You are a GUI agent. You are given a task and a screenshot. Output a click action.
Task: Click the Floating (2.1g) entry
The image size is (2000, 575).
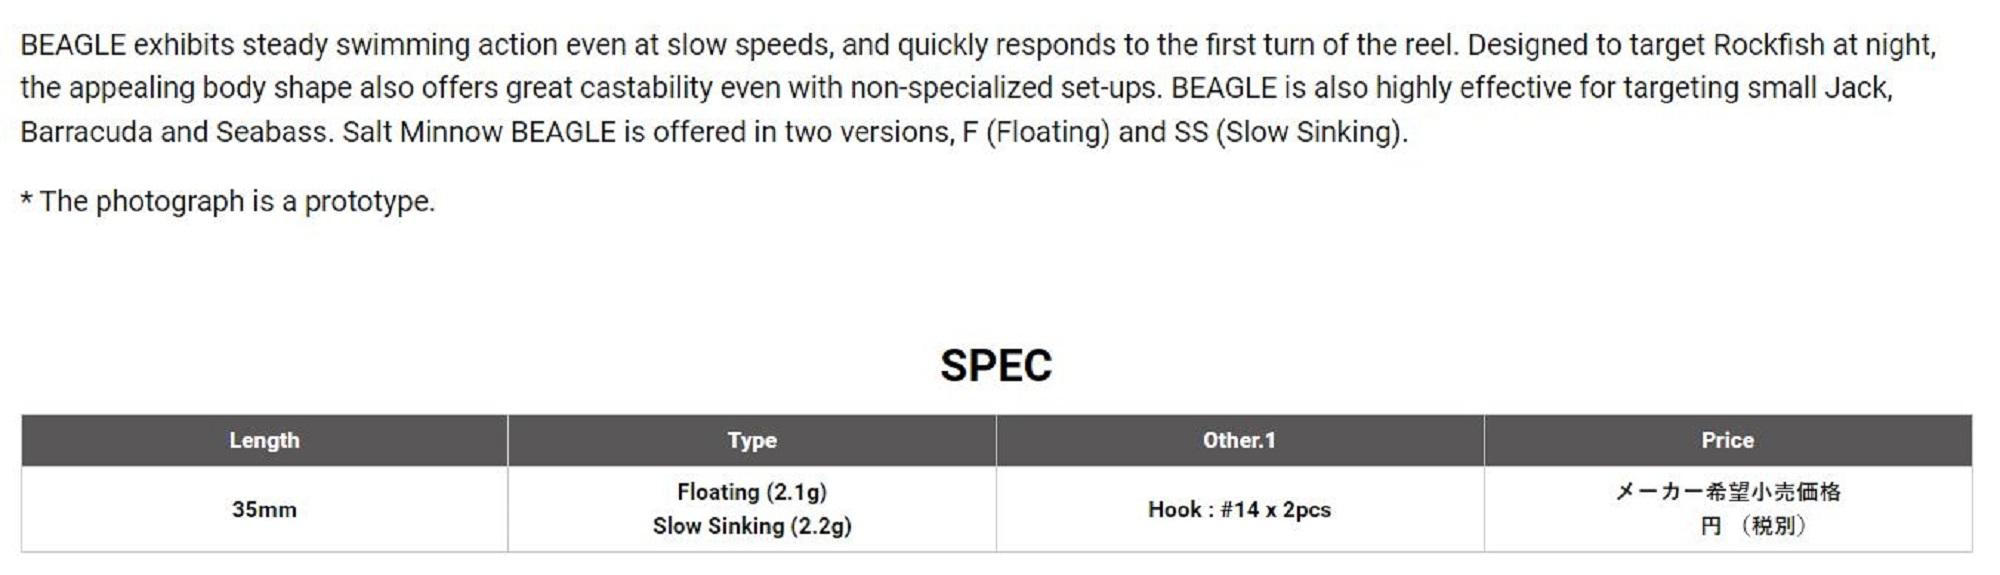point(752,492)
